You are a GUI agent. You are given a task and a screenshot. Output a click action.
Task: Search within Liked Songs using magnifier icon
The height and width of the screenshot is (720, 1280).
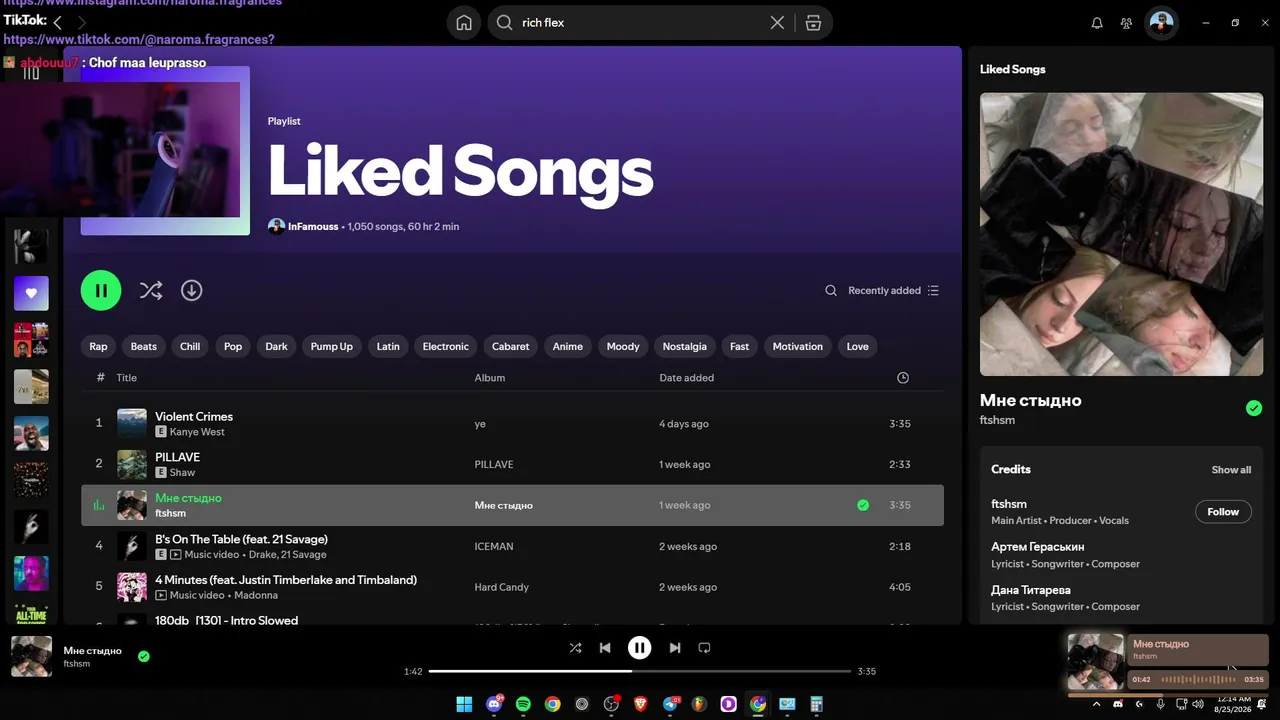click(831, 291)
